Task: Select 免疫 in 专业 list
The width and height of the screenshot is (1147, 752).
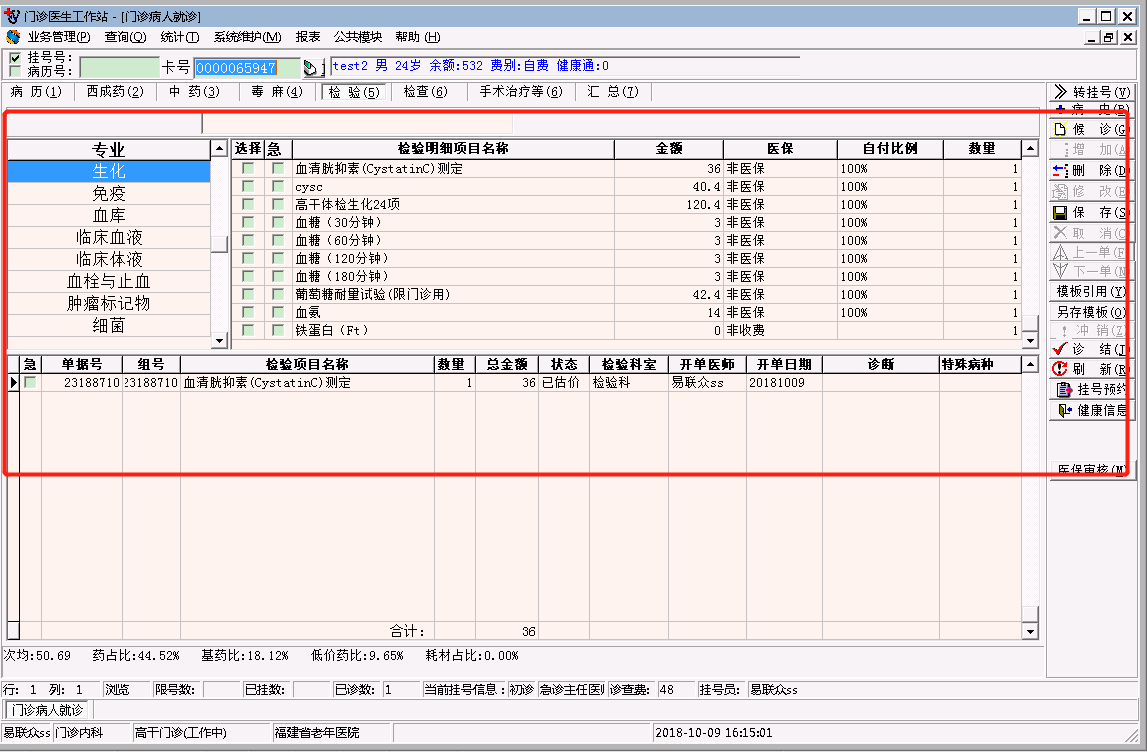Action: tap(109, 193)
